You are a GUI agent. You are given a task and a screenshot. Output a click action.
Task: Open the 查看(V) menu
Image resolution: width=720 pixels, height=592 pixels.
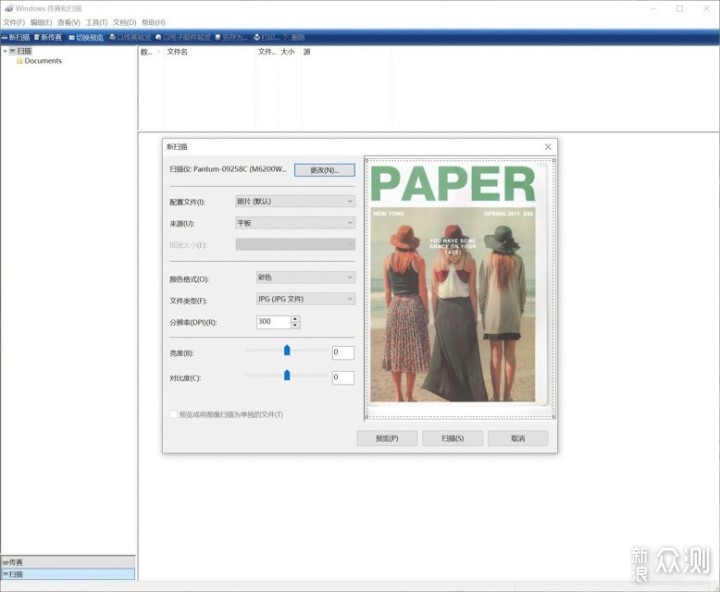(x=69, y=22)
